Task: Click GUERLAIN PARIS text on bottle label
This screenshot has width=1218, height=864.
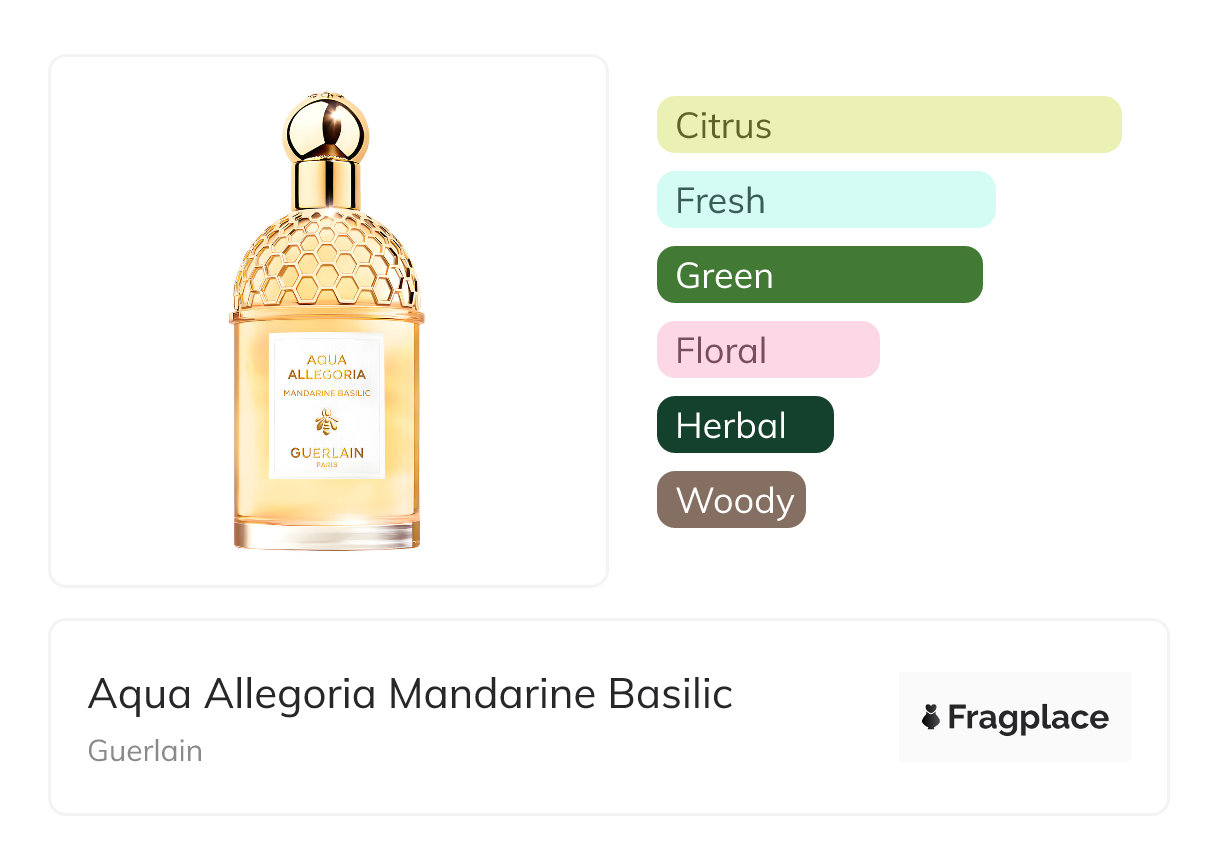Action: [x=327, y=456]
